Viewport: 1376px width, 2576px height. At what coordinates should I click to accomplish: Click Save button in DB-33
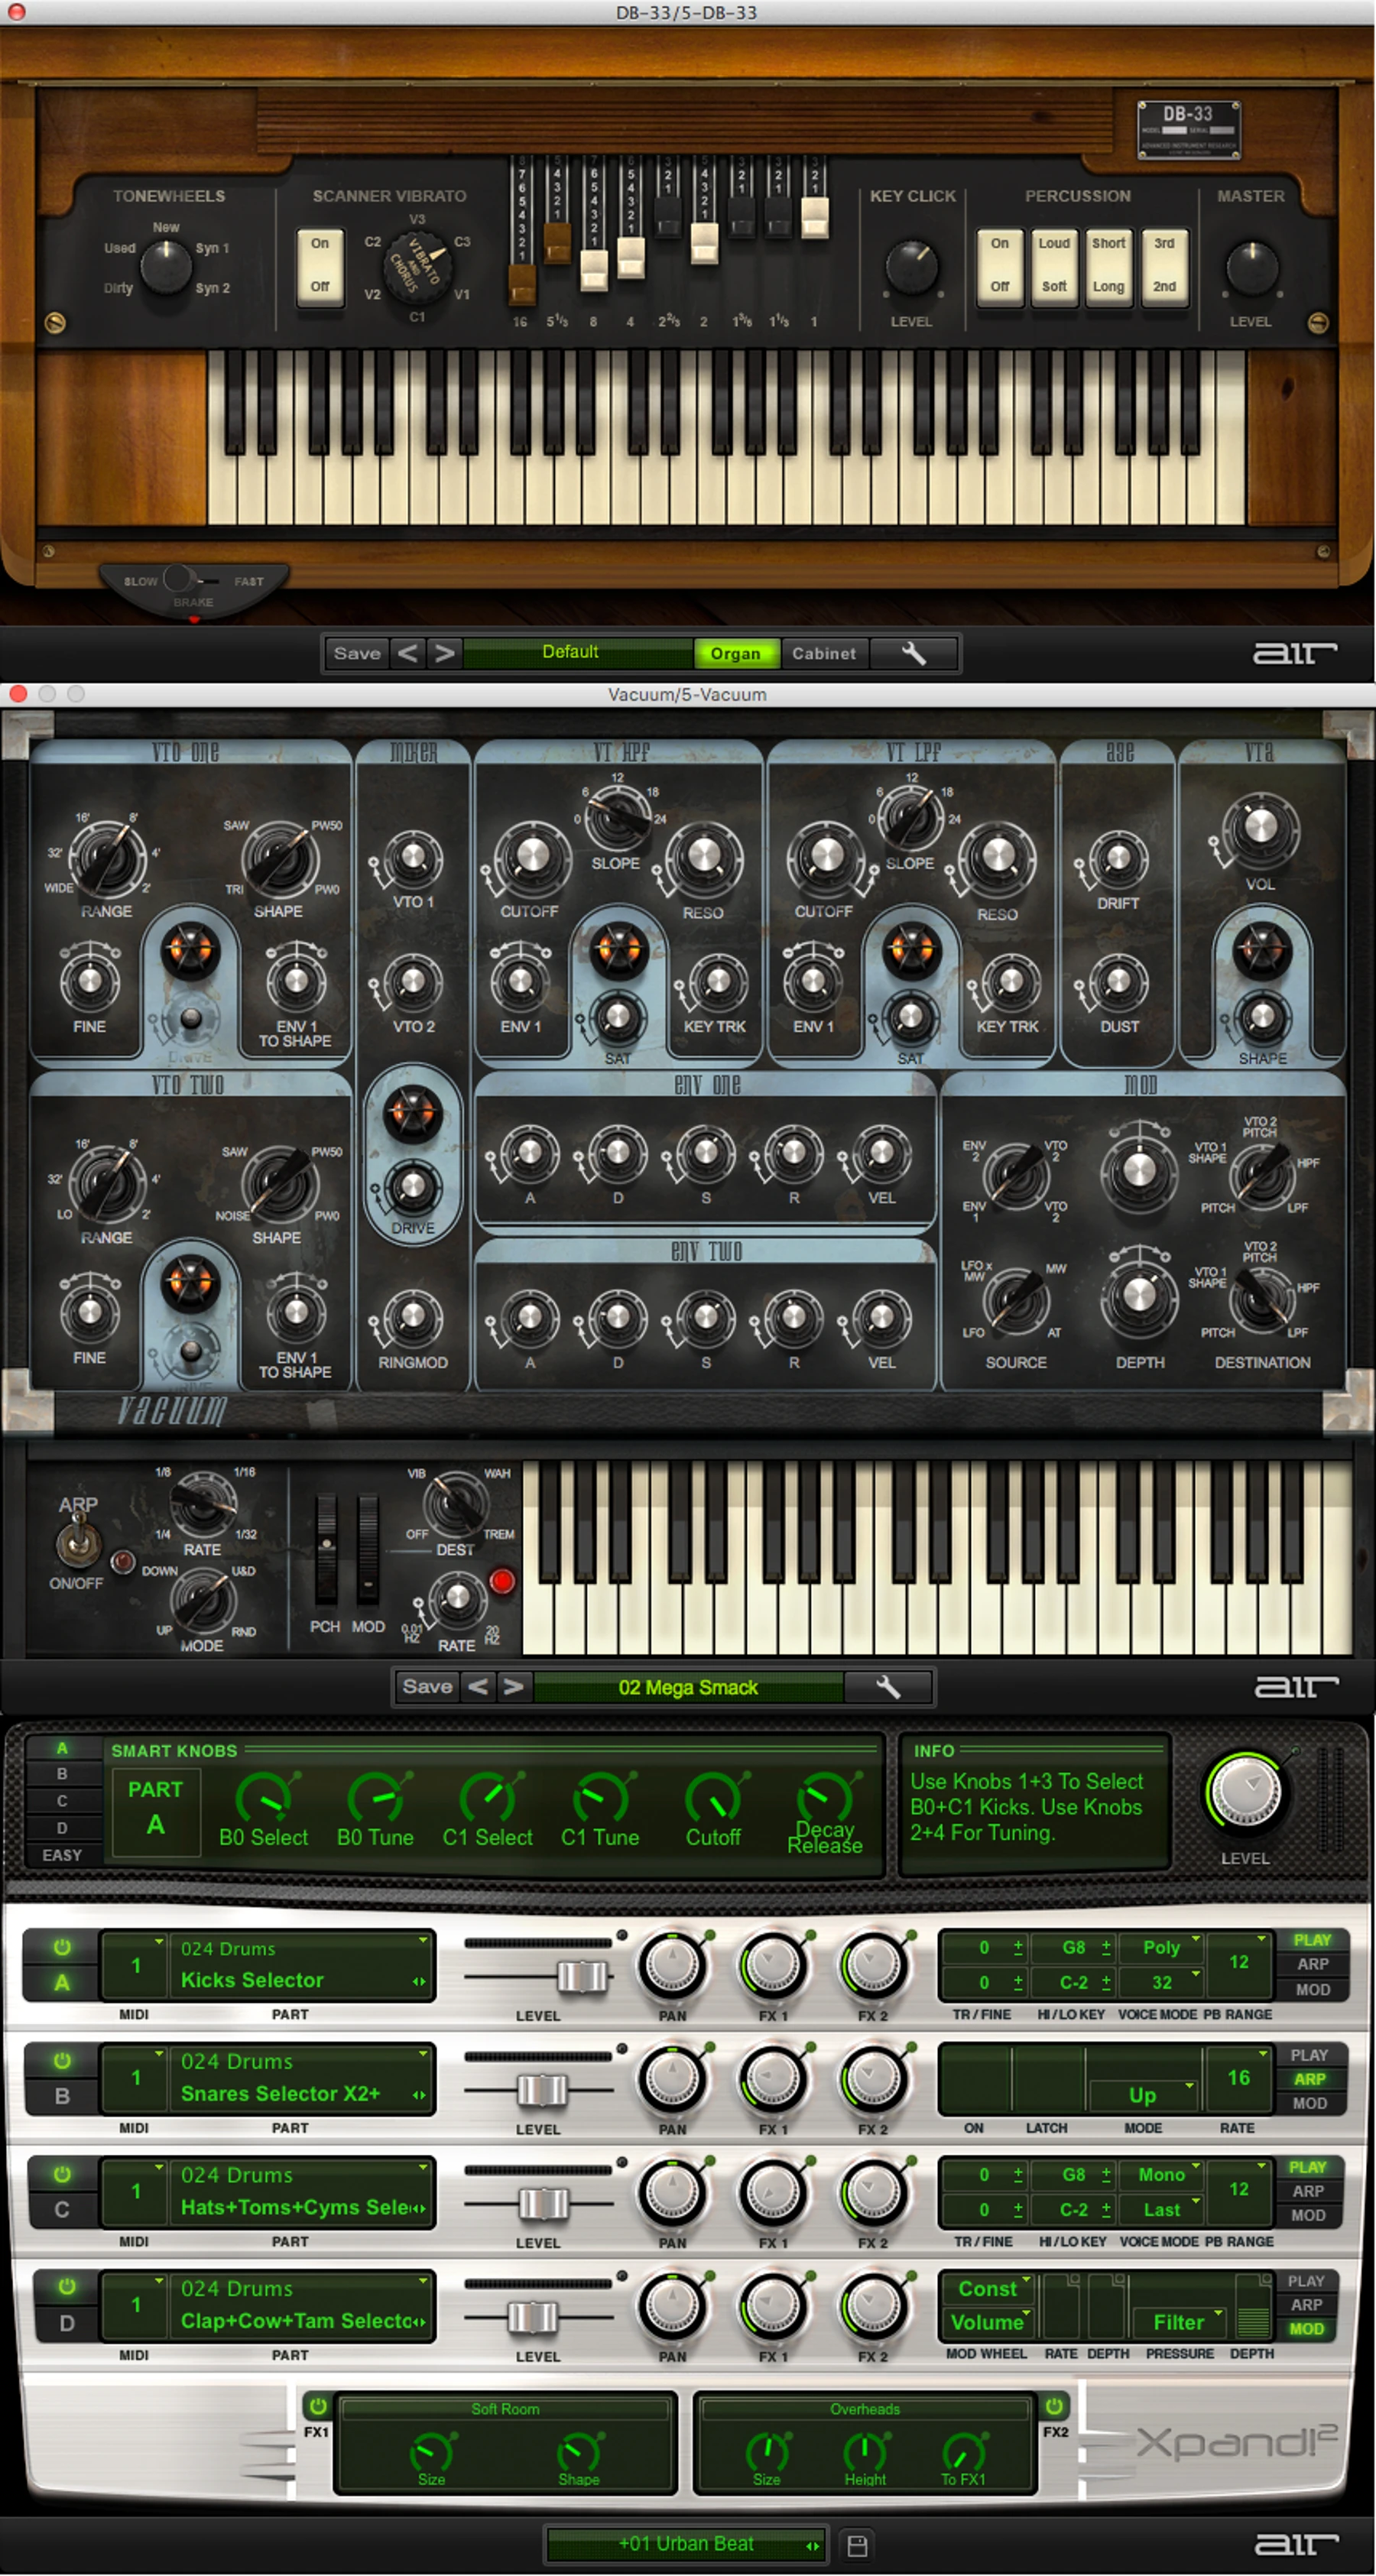[357, 653]
